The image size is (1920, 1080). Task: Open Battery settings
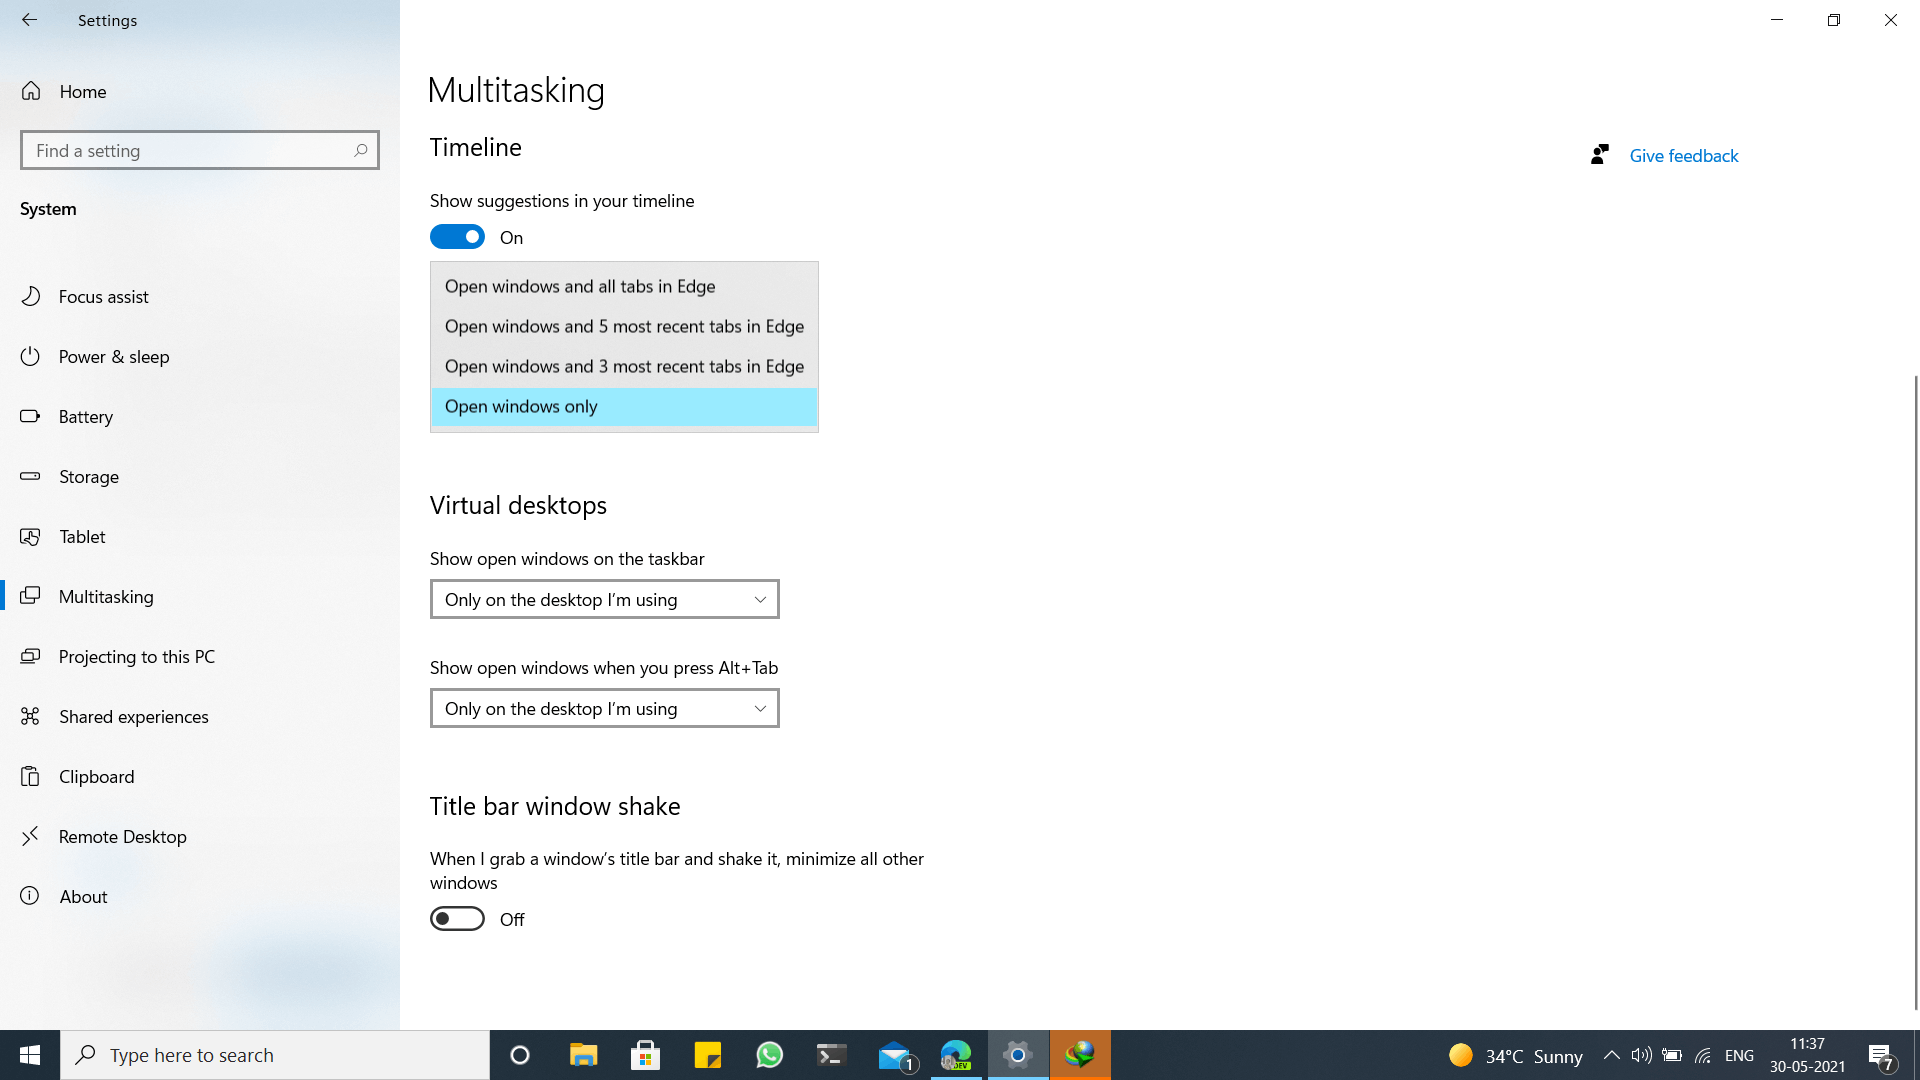coord(200,416)
